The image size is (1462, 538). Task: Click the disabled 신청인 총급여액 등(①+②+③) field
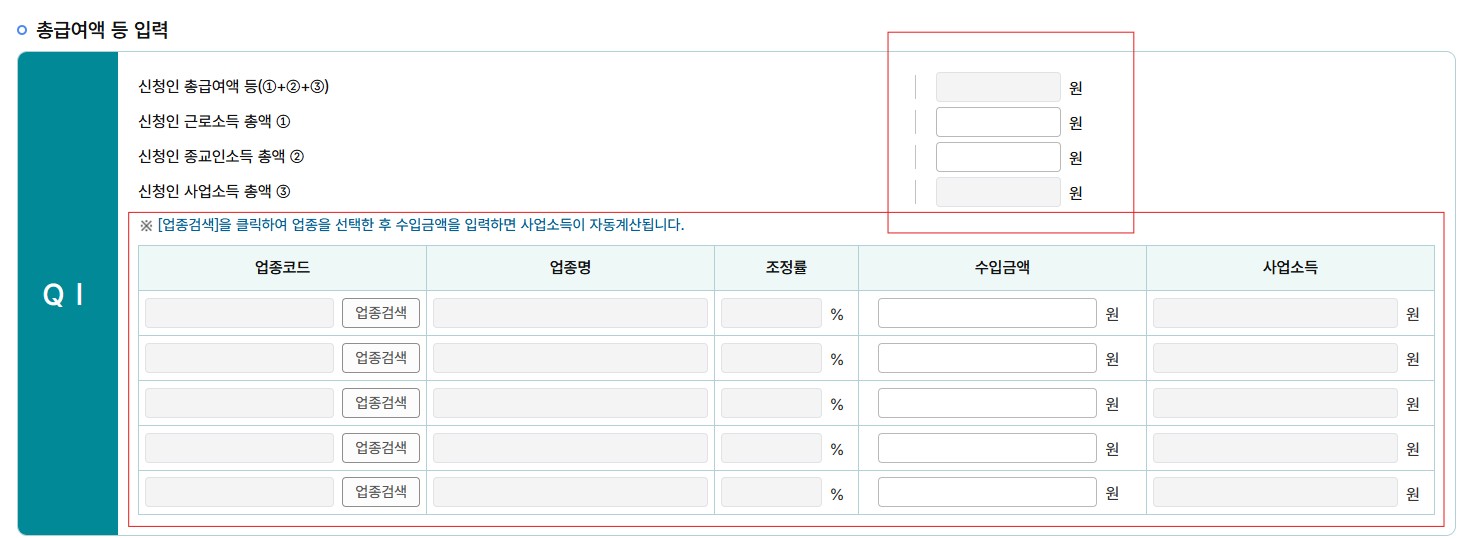point(998,87)
